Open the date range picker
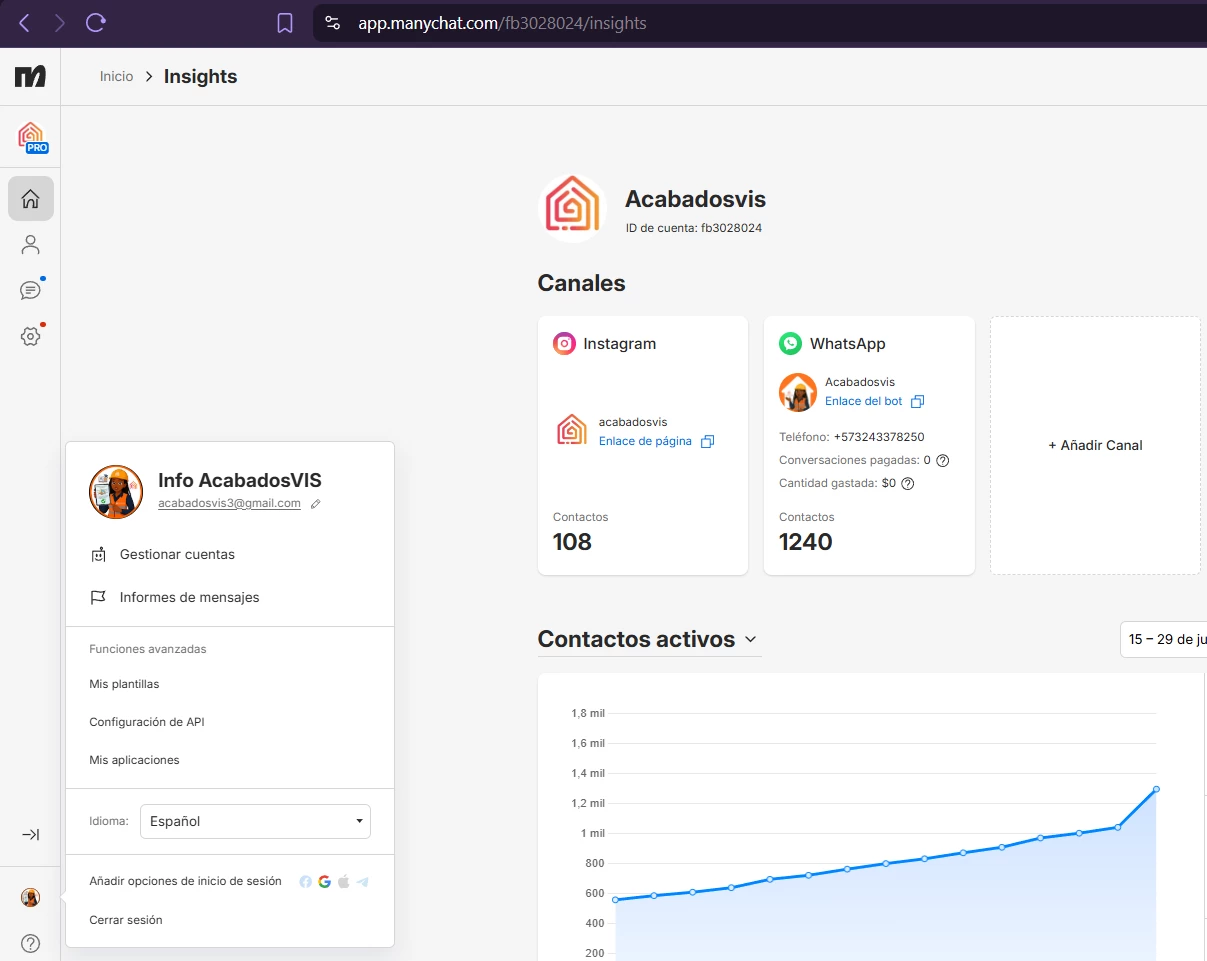Viewport: 1207px width, 961px height. [1163, 639]
